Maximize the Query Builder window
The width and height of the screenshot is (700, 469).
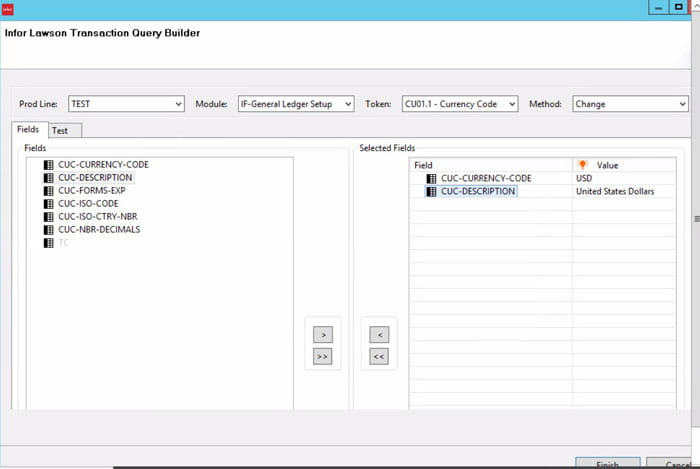(x=679, y=7)
